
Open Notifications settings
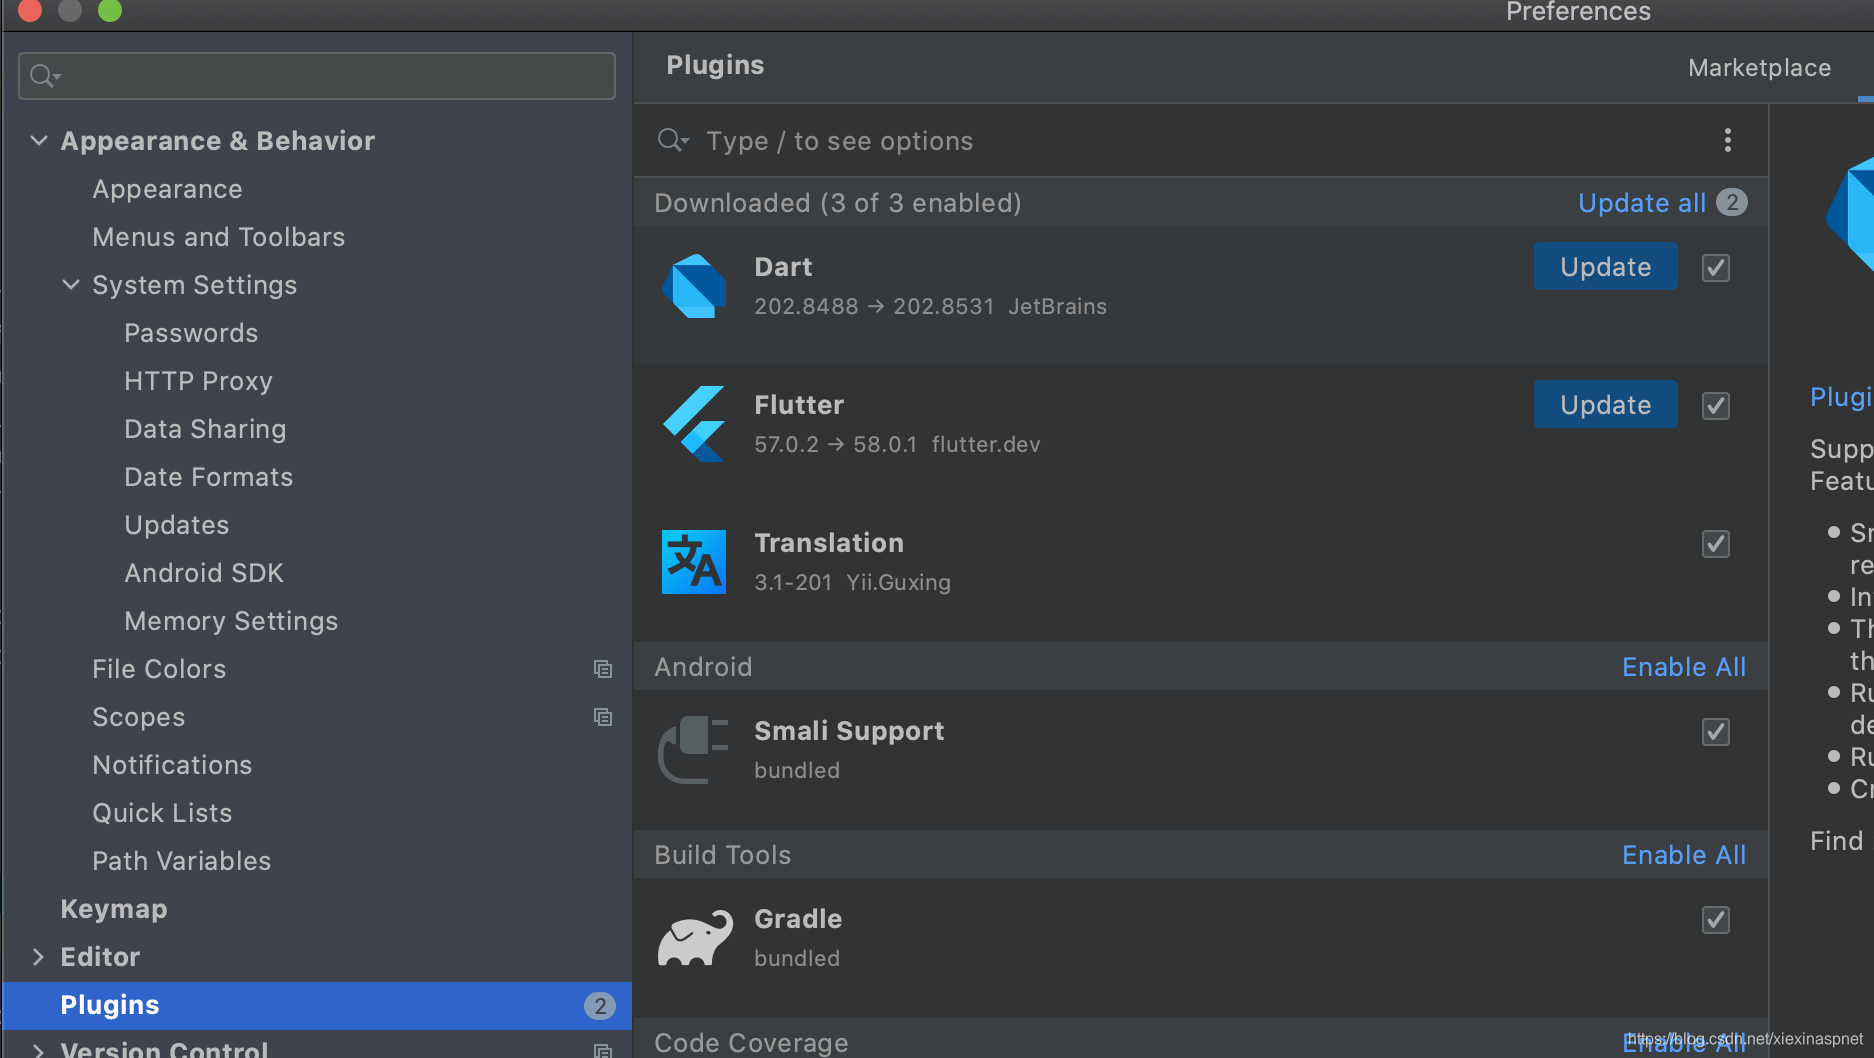point(172,765)
